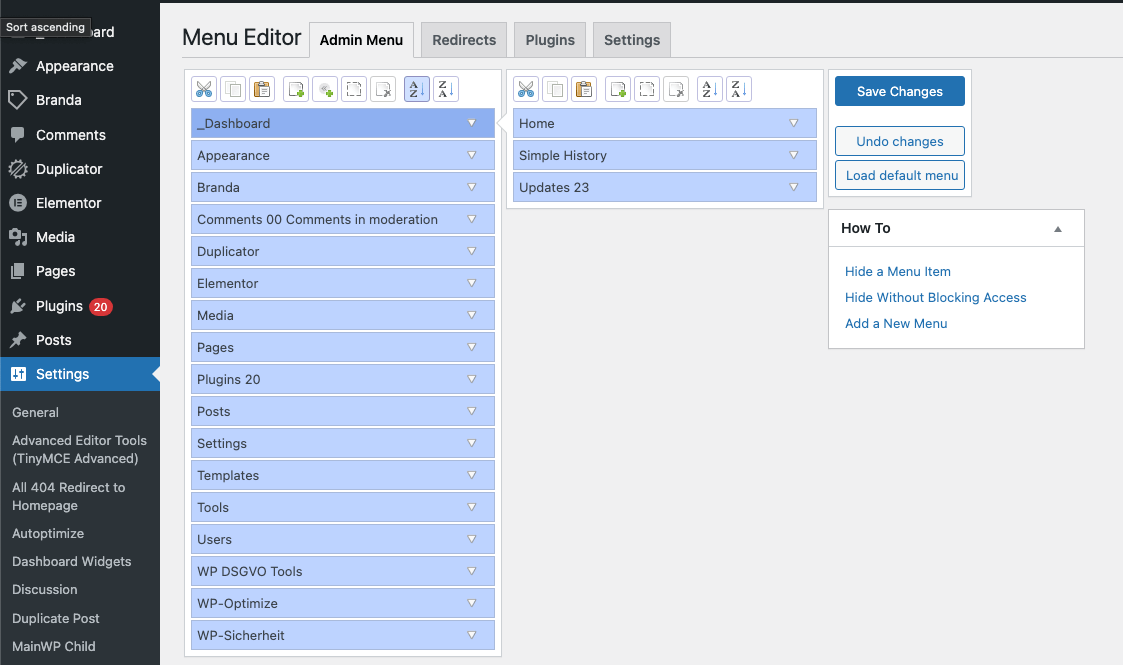Expand the Home submenu item arrow
This screenshot has width=1123, height=665.
(794, 123)
